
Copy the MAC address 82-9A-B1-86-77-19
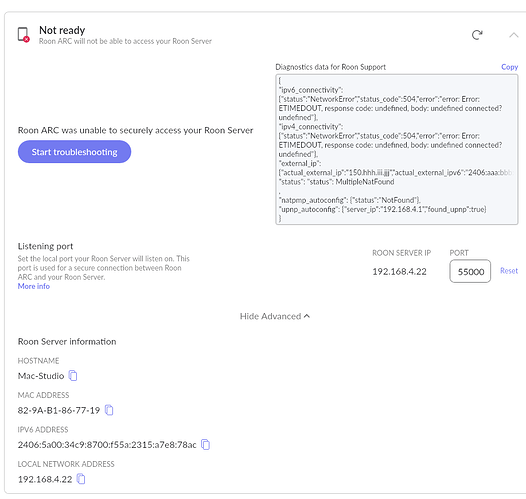(109, 410)
